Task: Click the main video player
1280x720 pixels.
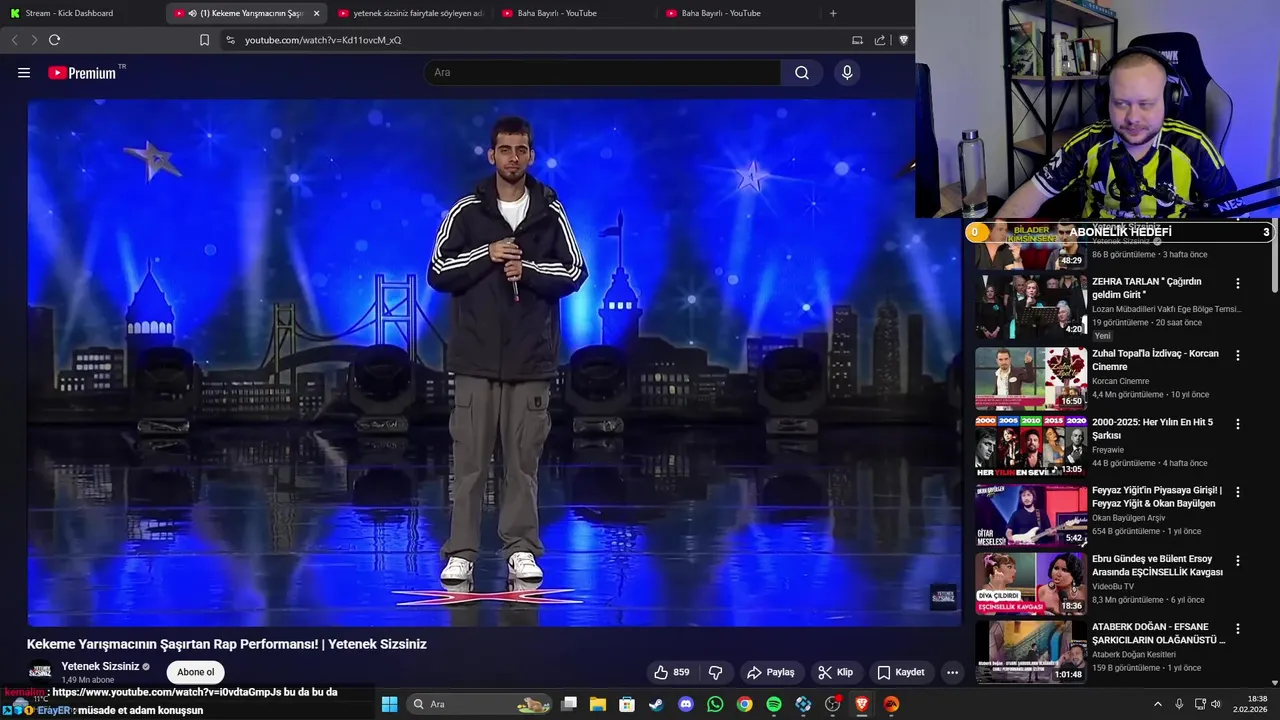Action: (494, 362)
